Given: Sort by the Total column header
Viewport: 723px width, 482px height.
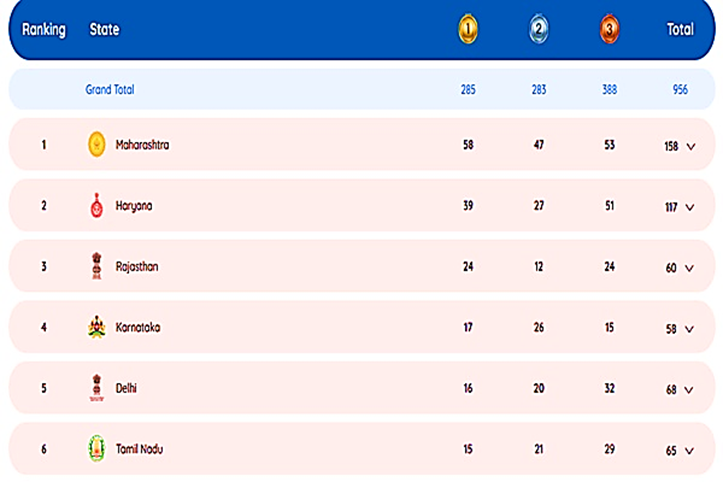Looking at the screenshot, I should (680, 30).
